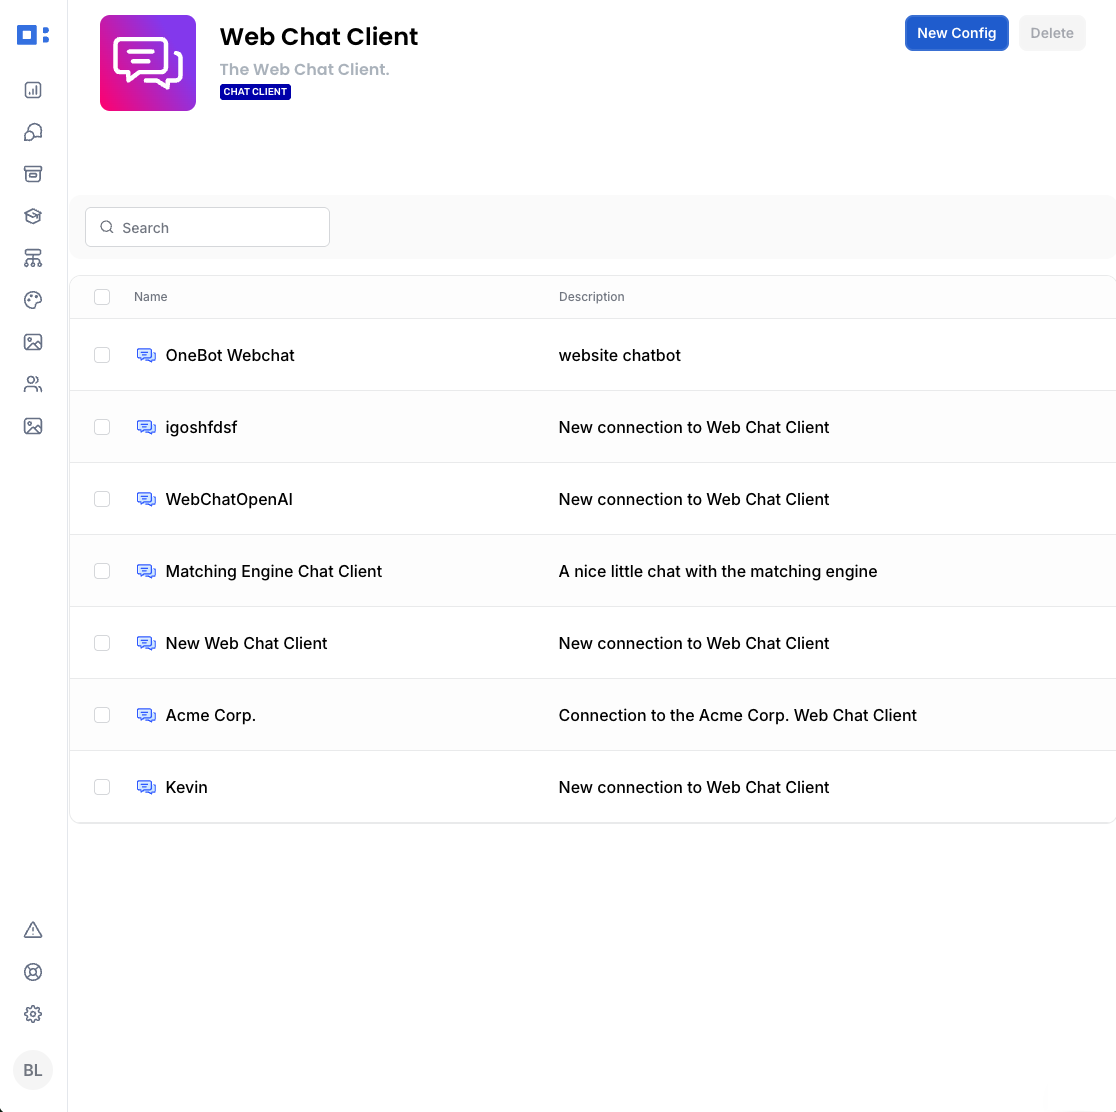Check the WebChatOpenAI row checkbox
Image resolution: width=1116 pixels, height=1112 pixels.
click(x=102, y=498)
